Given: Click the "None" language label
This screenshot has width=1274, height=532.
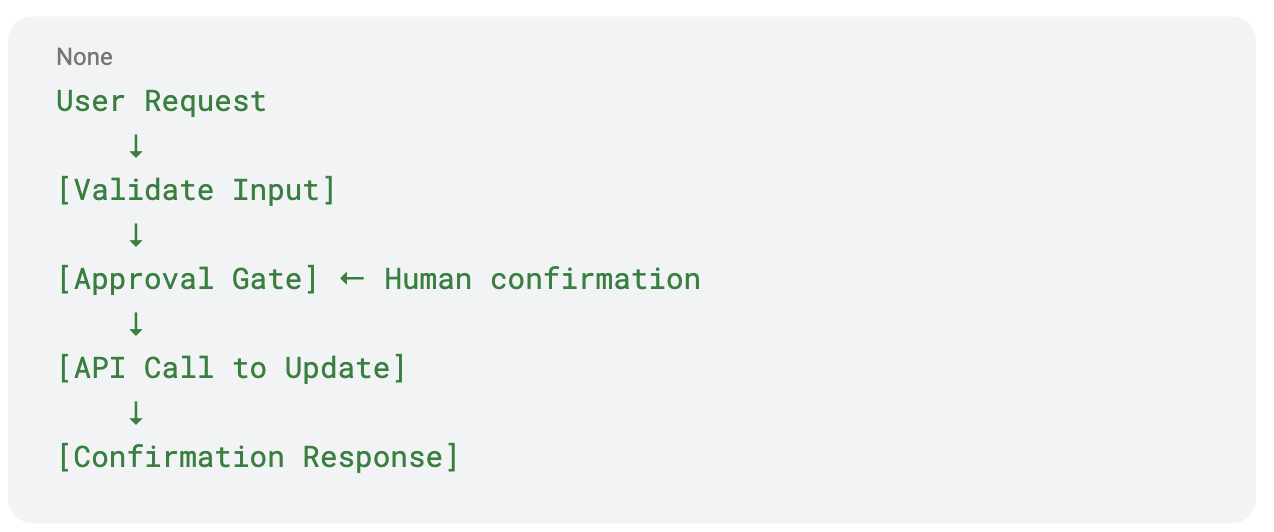Looking at the screenshot, I should pyautogui.click(x=84, y=57).
